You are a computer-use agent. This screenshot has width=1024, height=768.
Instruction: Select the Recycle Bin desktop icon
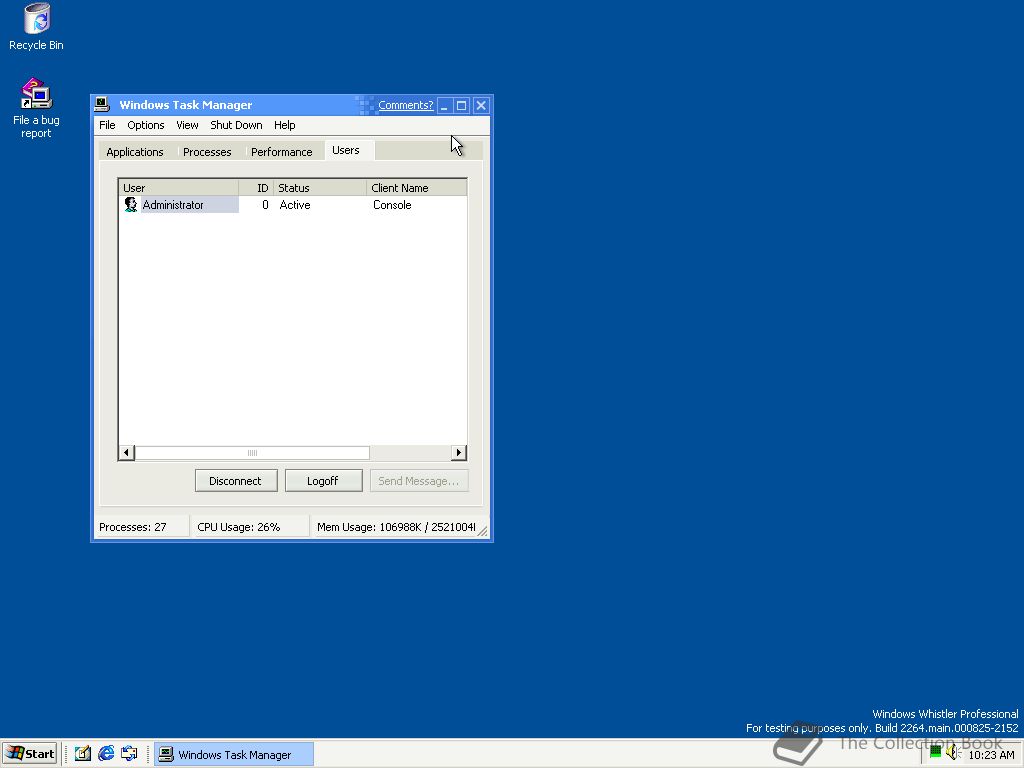click(37, 27)
